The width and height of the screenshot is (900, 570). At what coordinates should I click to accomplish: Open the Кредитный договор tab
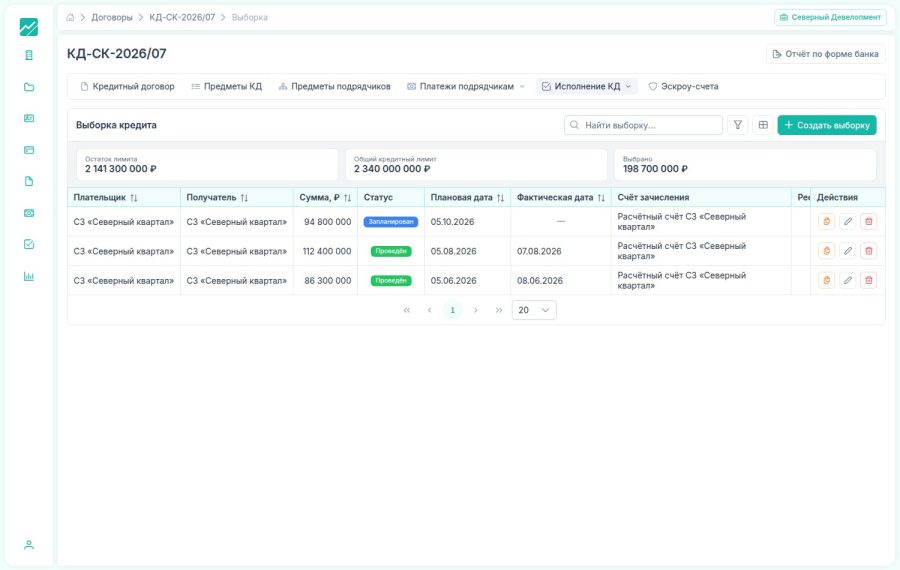tap(127, 86)
